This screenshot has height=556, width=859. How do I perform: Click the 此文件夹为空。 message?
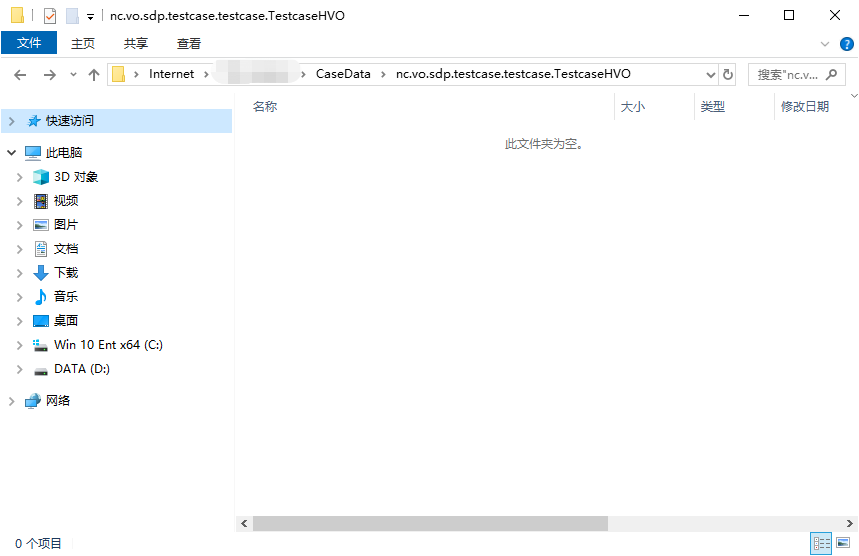544,144
